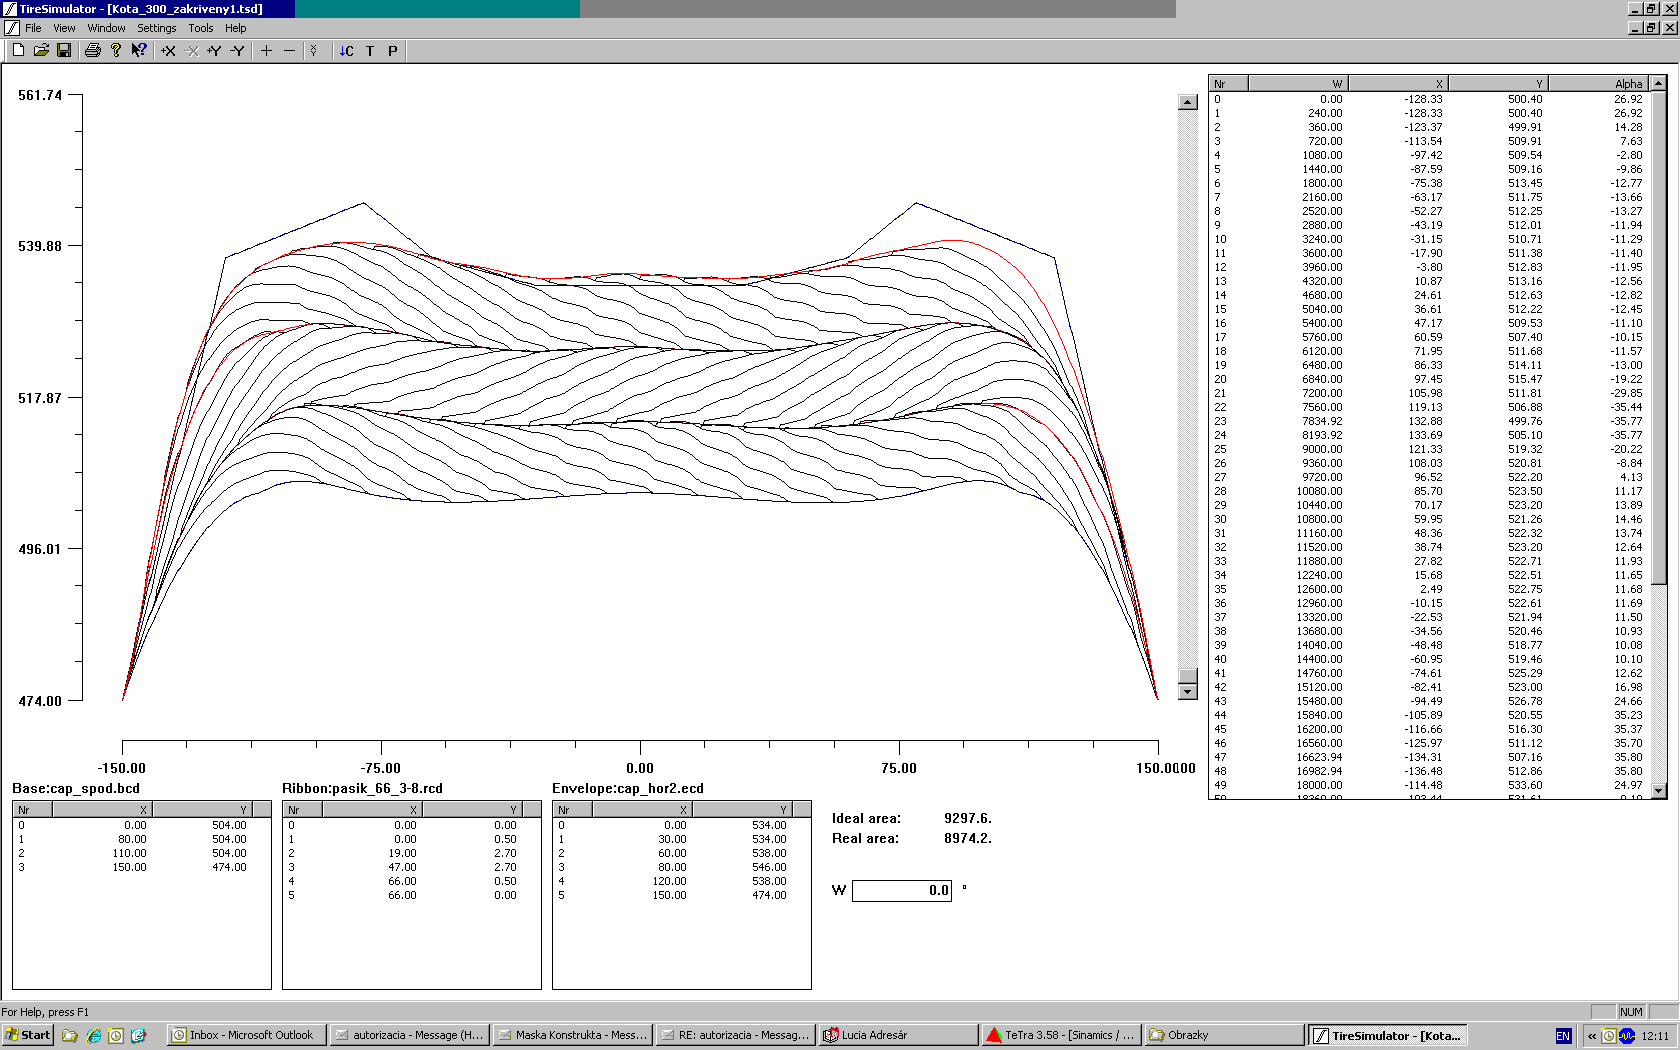Click the +Y toolbar button

point(214,50)
